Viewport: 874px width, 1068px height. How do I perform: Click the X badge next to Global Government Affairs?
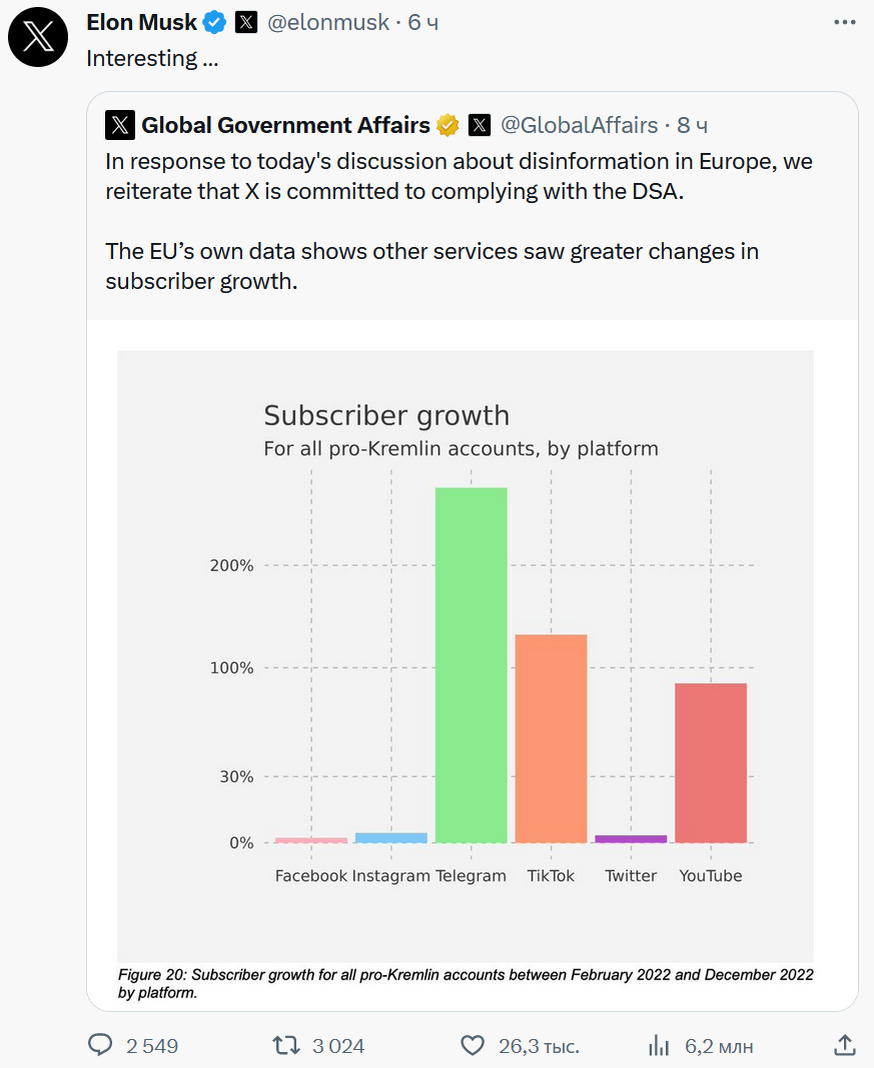(480, 125)
